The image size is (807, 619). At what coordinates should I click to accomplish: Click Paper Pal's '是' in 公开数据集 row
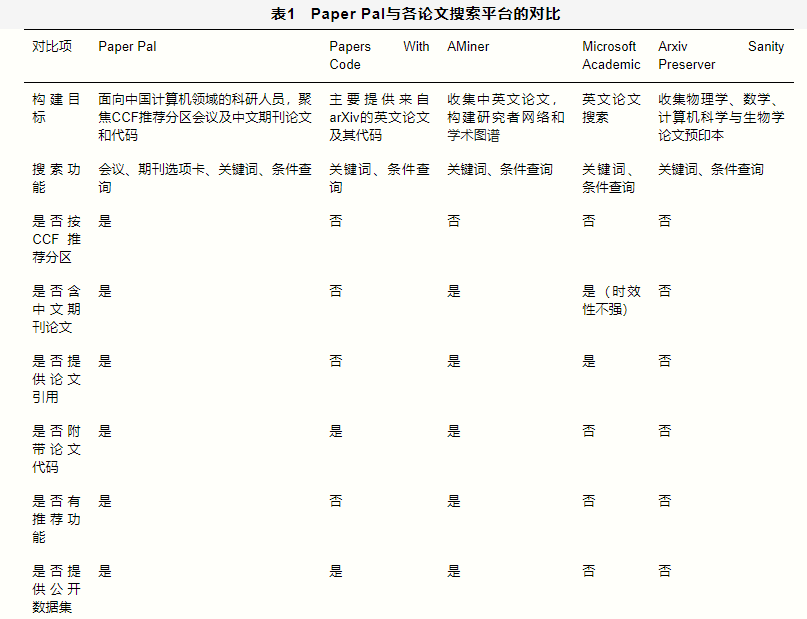click(105, 571)
